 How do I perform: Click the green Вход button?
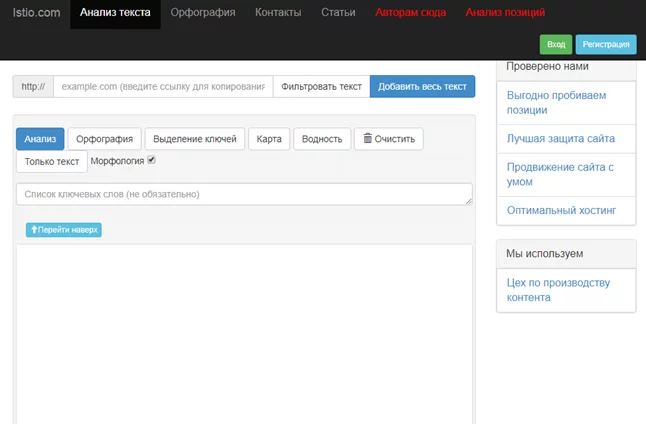click(x=556, y=45)
